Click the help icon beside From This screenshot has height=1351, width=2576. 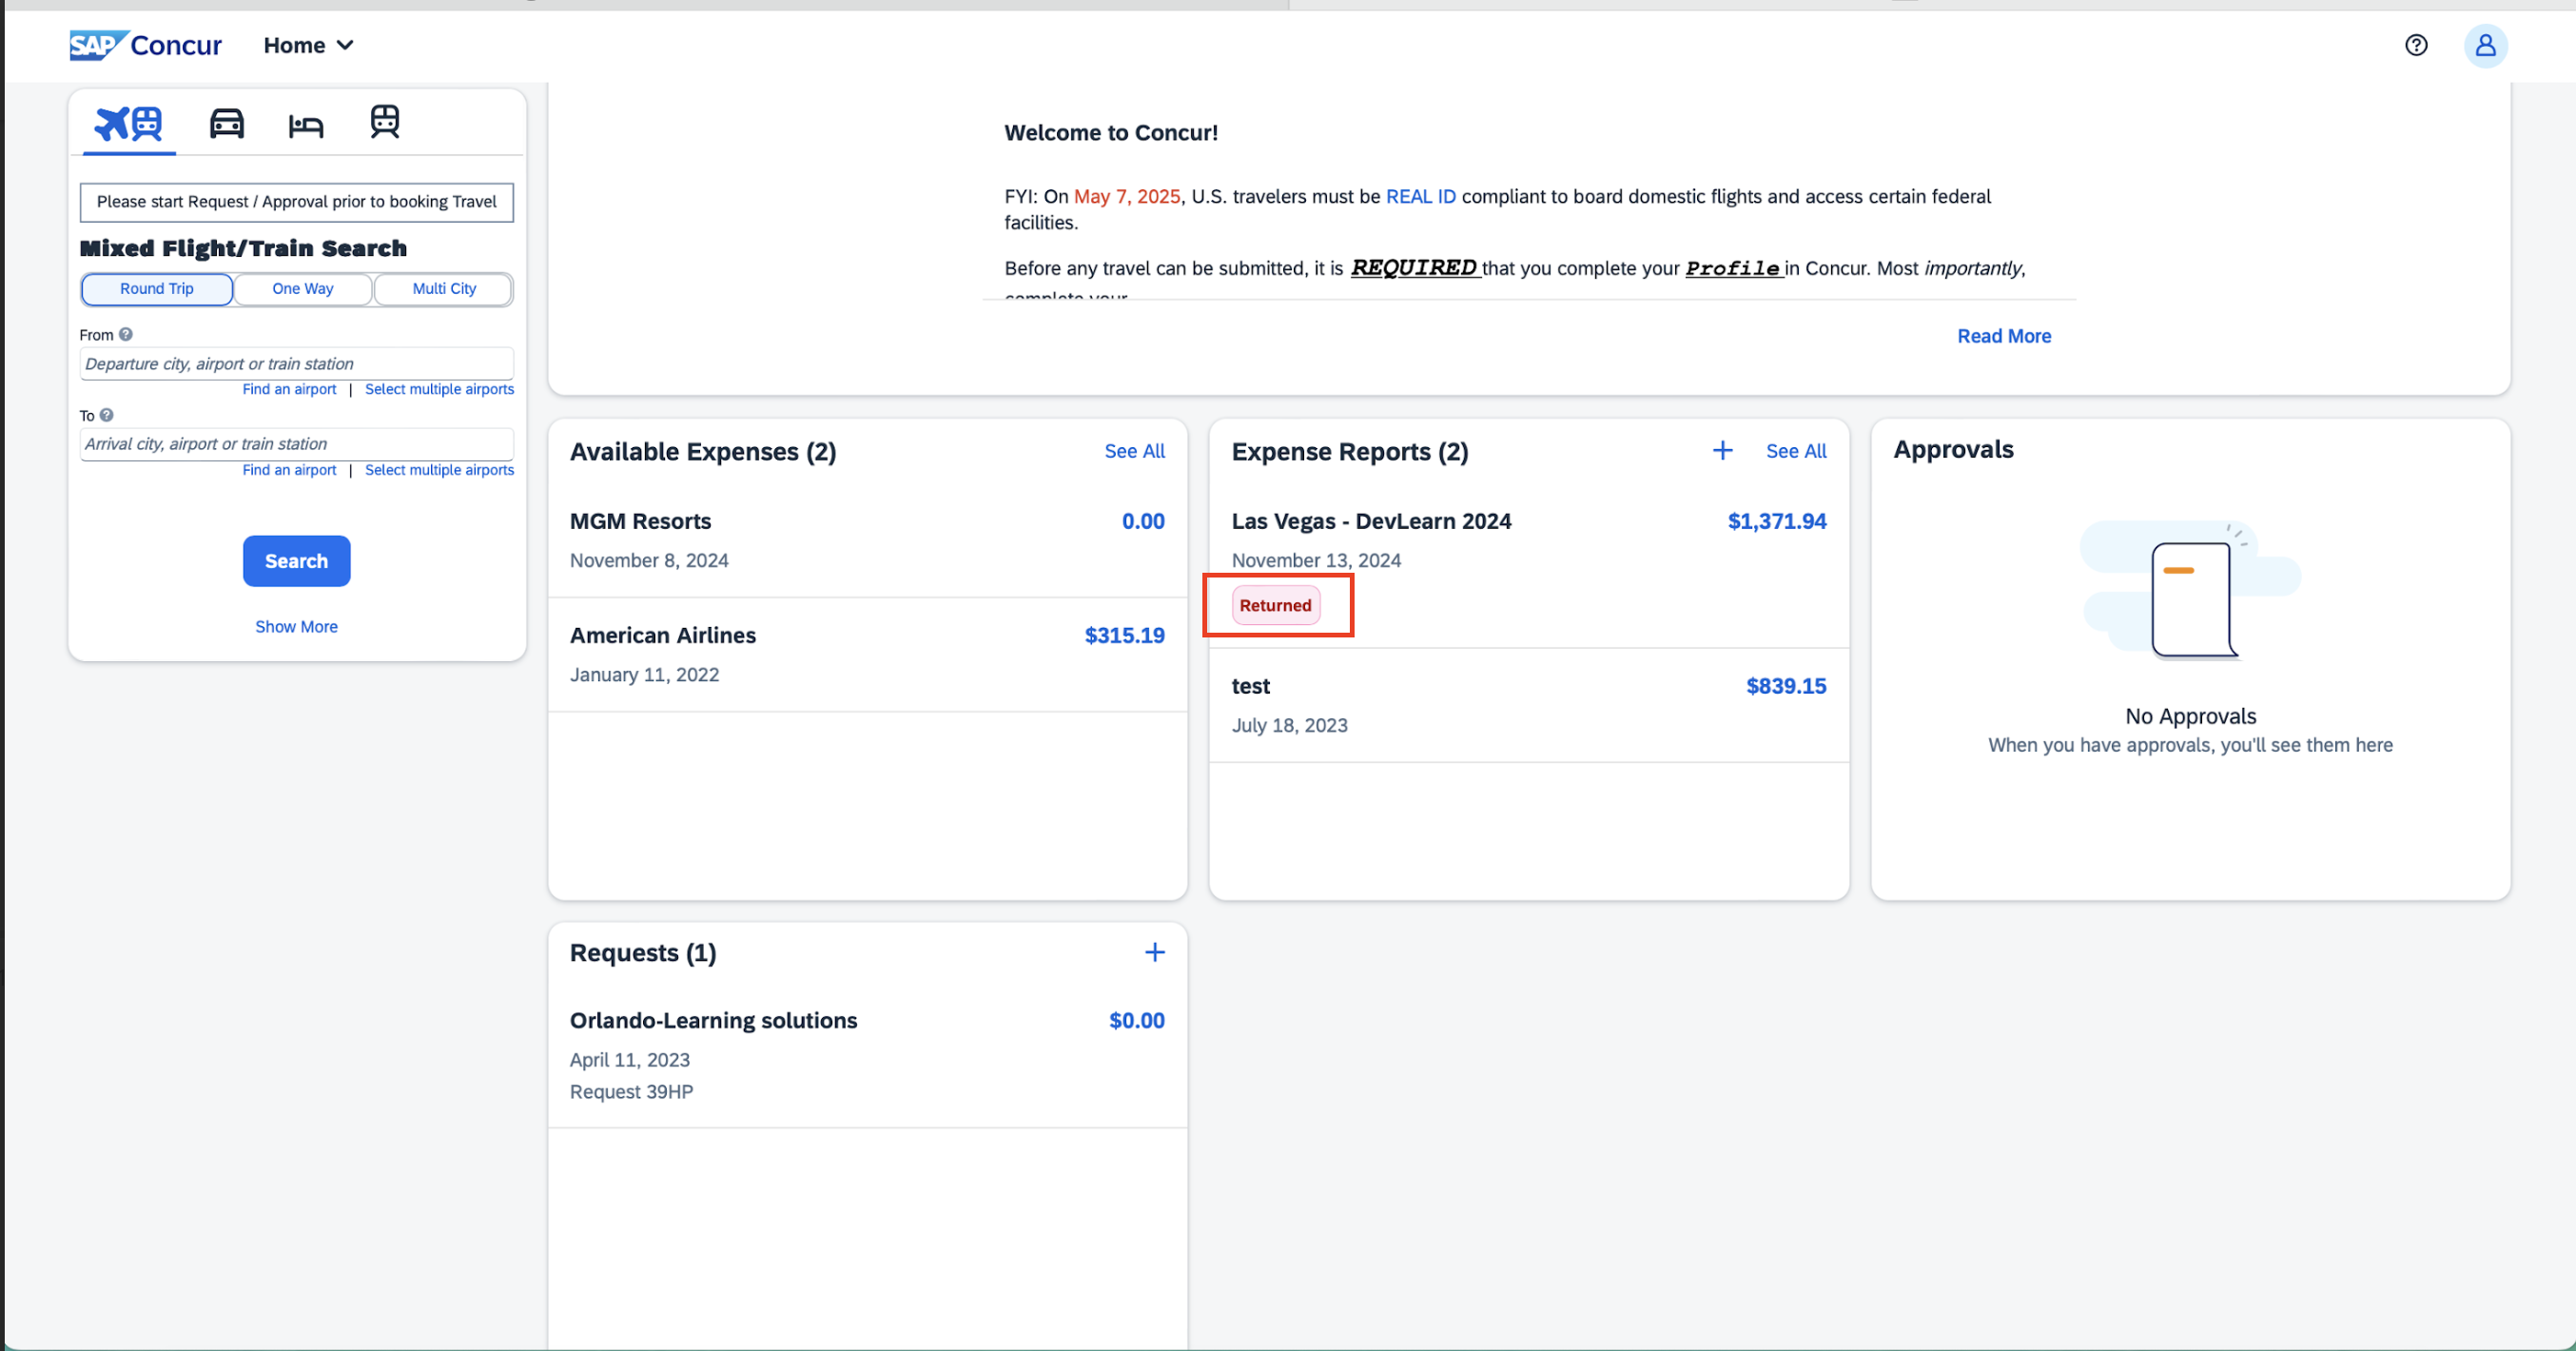click(126, 335)
